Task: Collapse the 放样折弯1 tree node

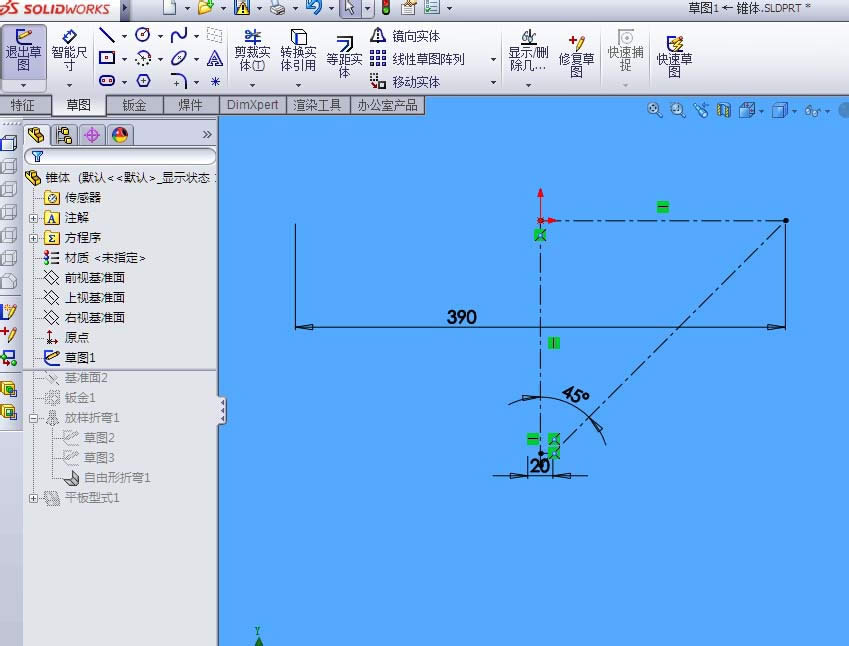Action: 32,417
